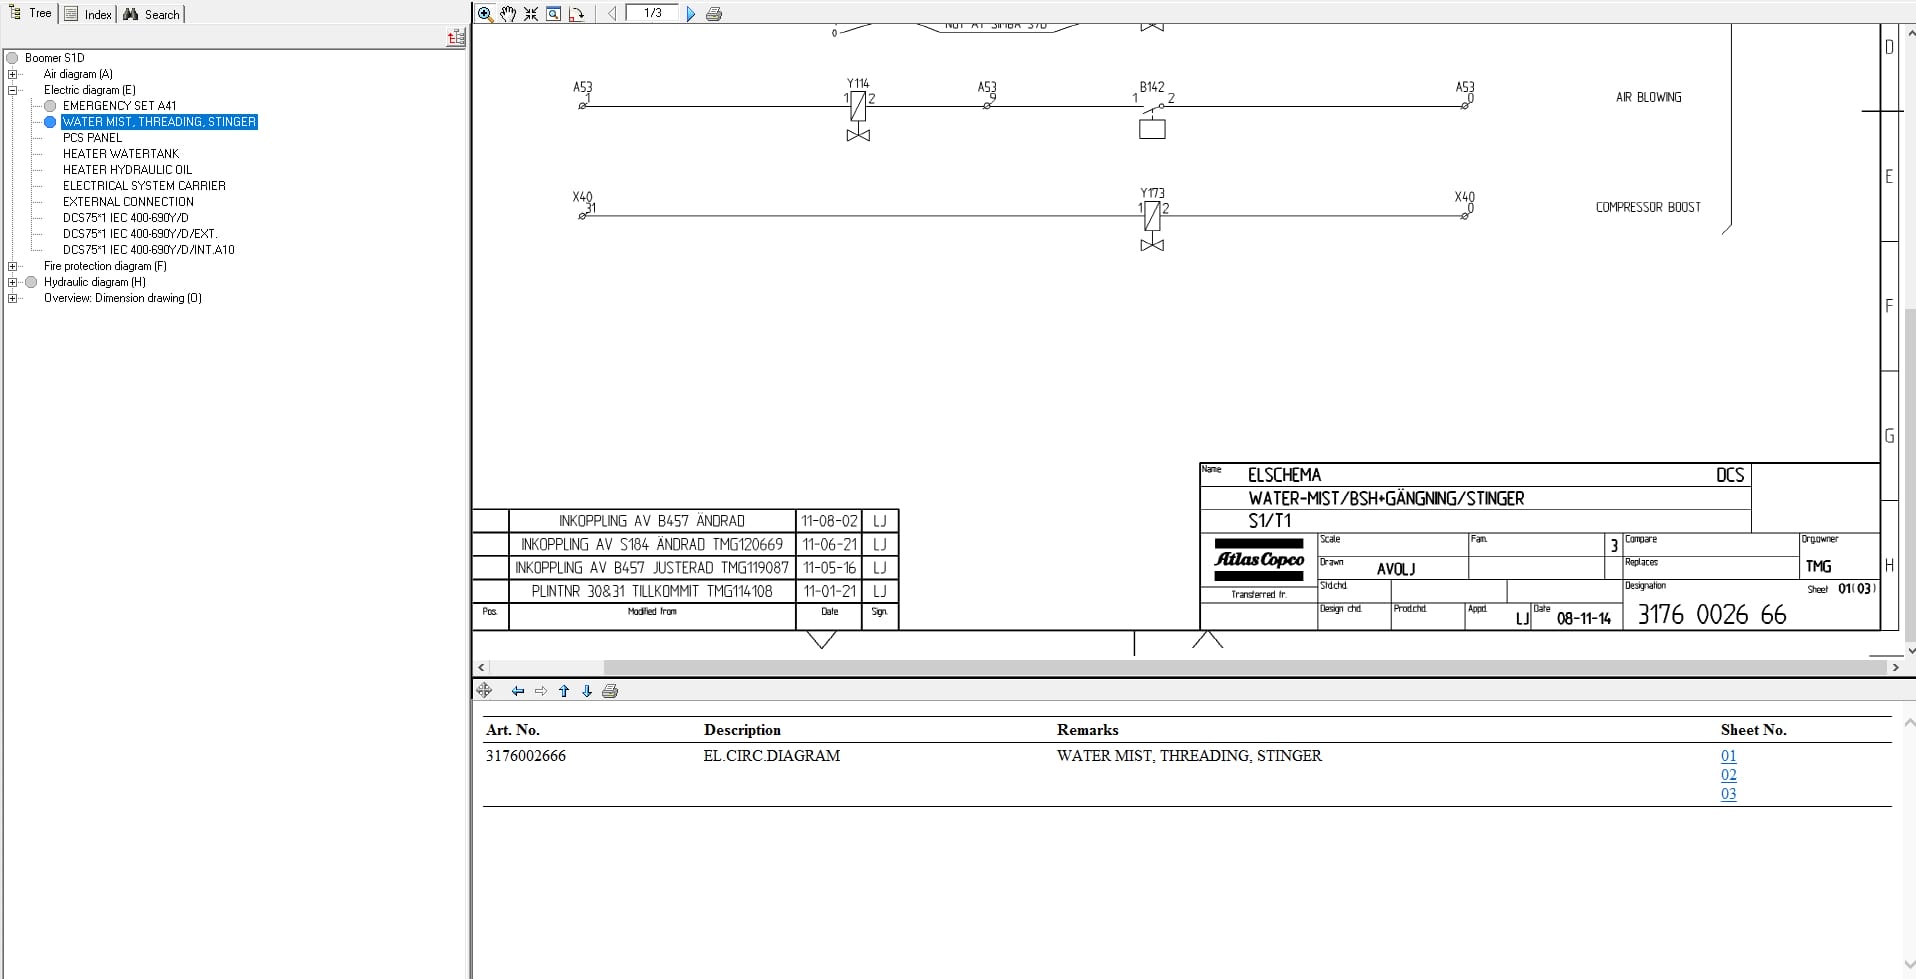Click the next page blue arrow

[692, 13]
